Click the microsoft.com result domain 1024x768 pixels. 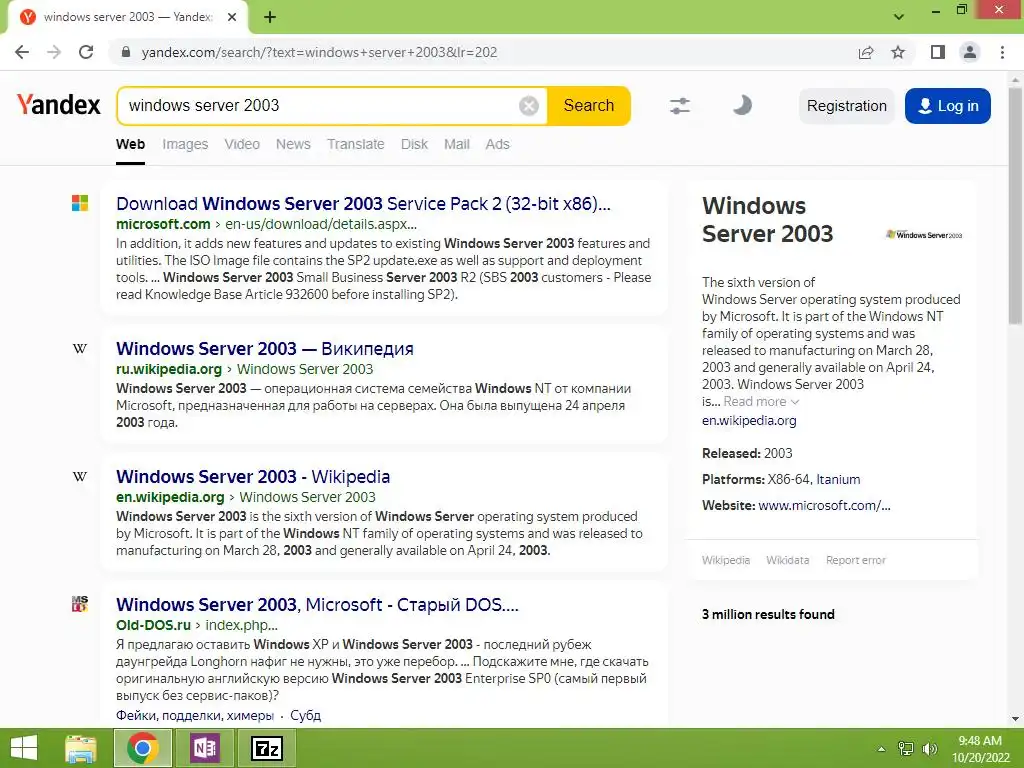point(163,224)
